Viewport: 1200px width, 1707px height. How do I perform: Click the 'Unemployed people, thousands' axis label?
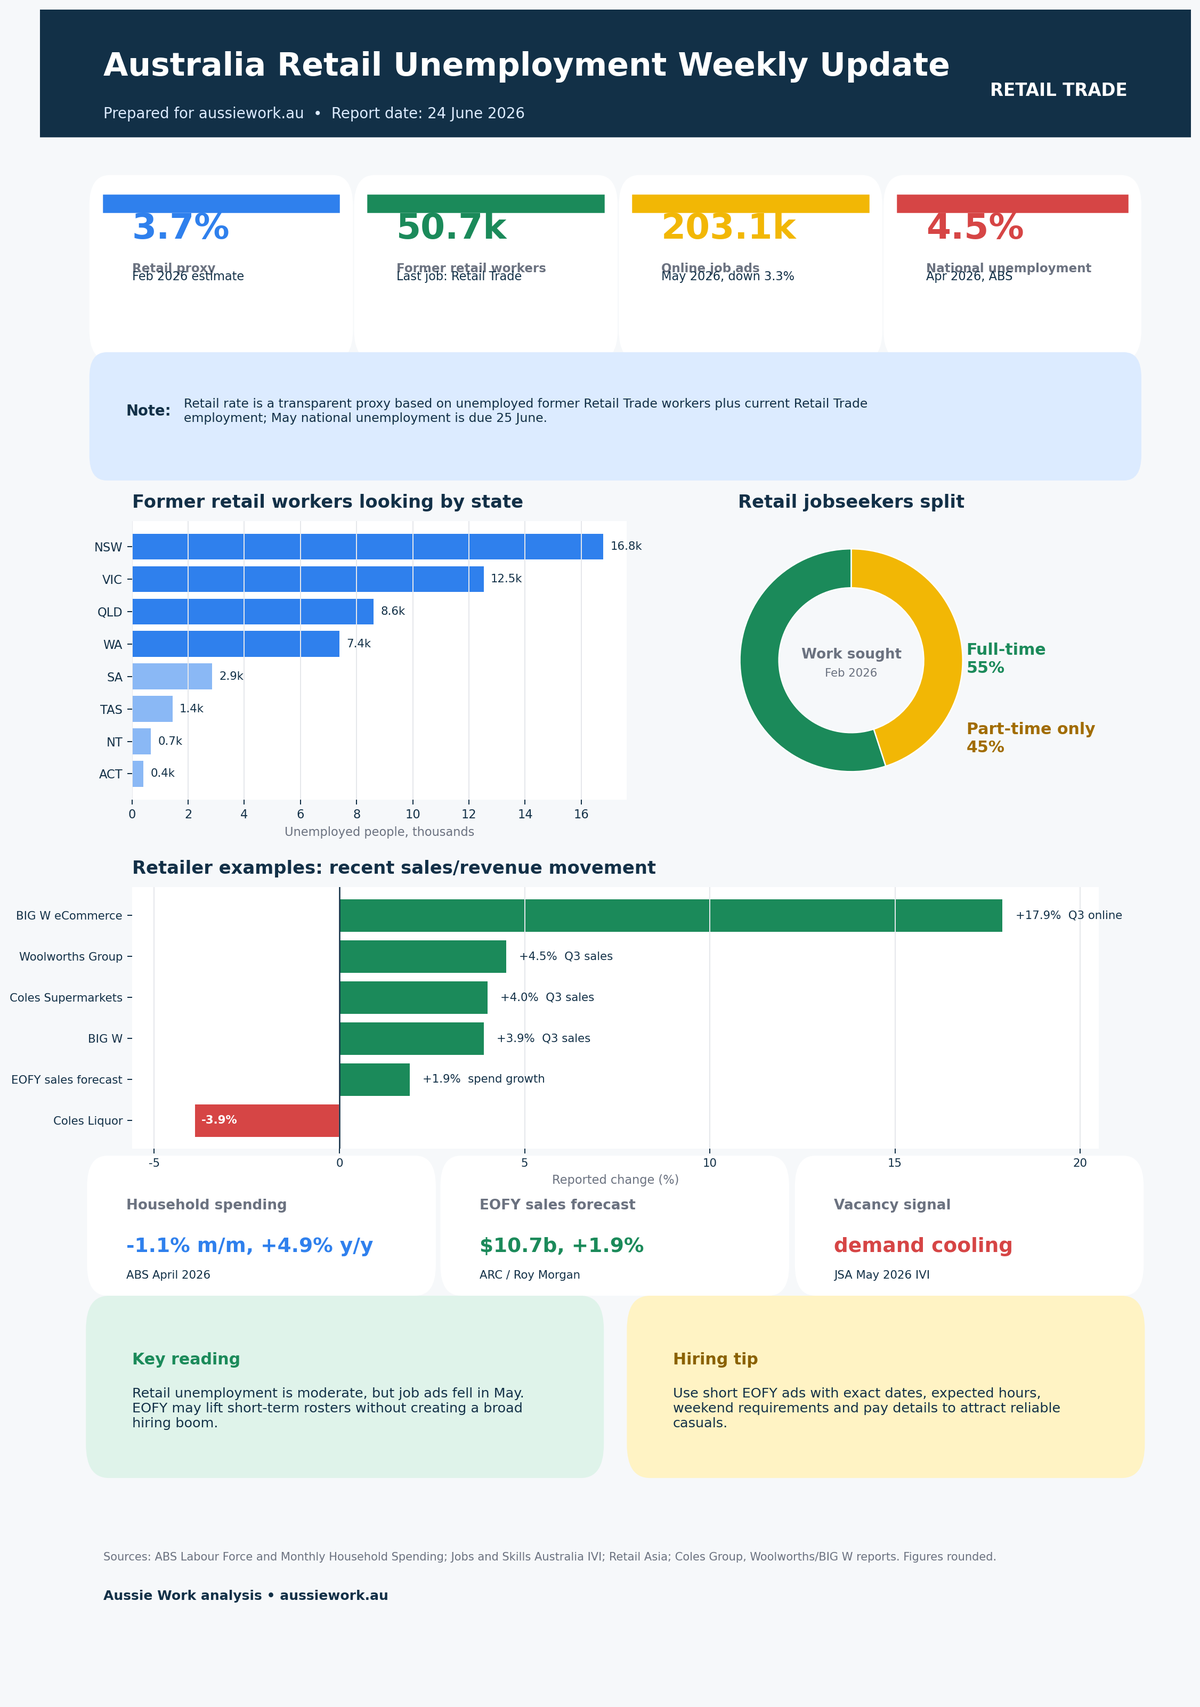379,832
